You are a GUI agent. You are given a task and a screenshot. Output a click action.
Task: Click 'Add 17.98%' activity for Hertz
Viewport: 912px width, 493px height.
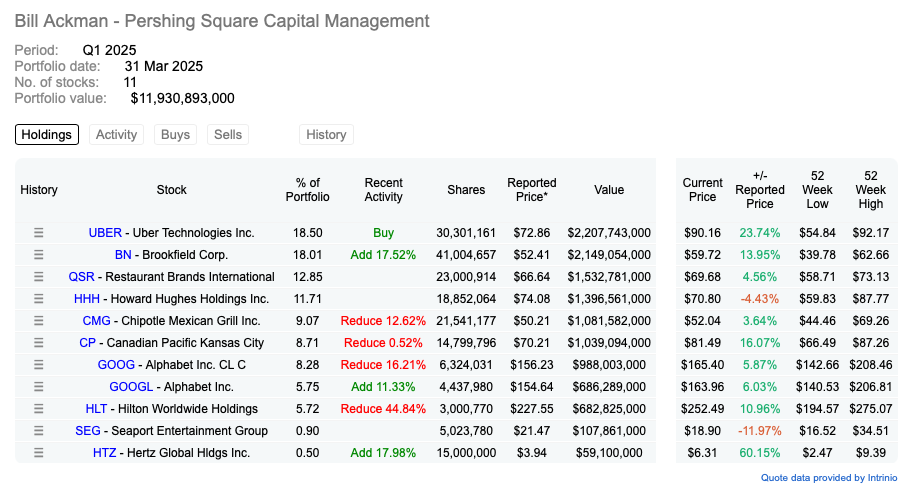tap(383, 453)
